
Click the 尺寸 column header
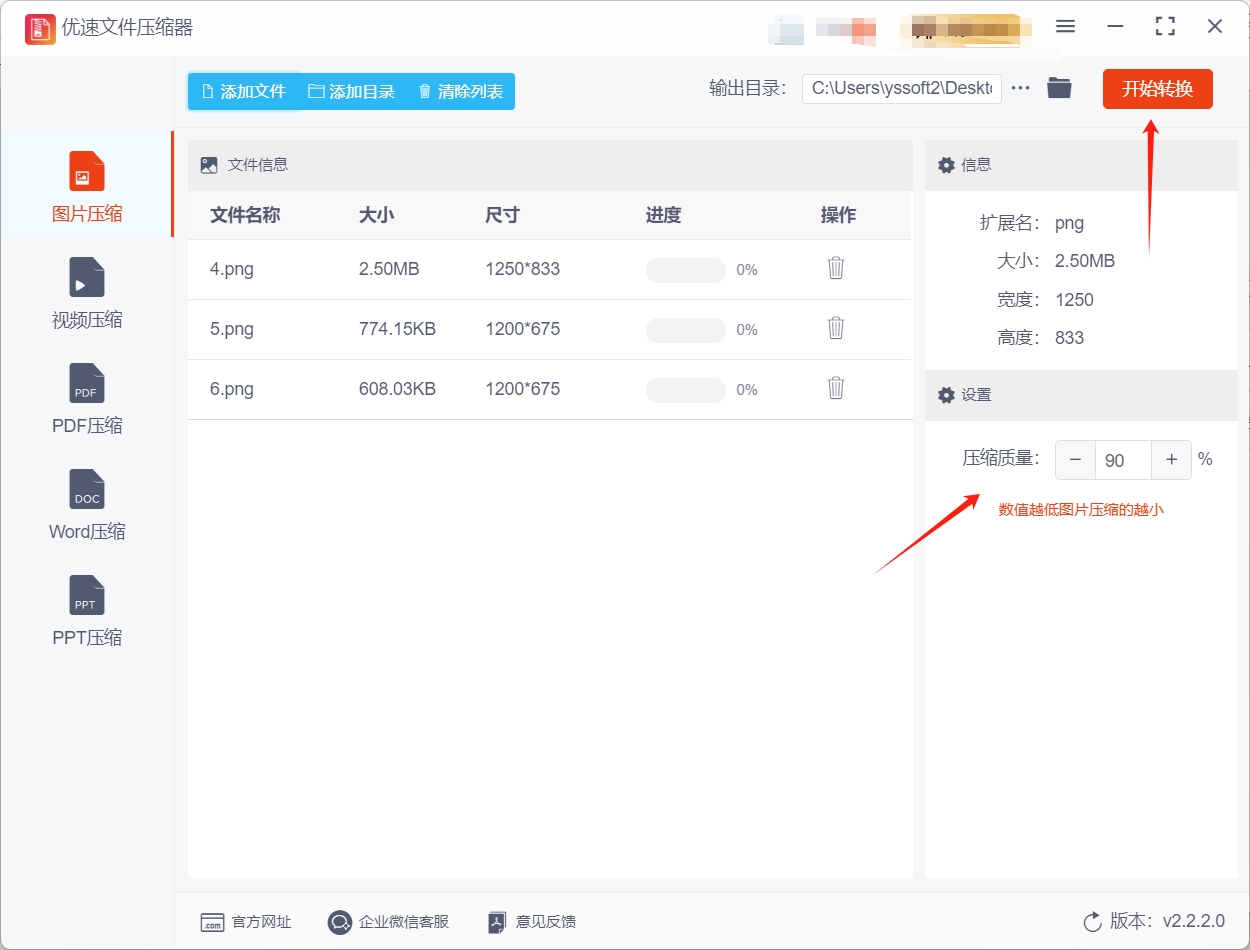502,215
